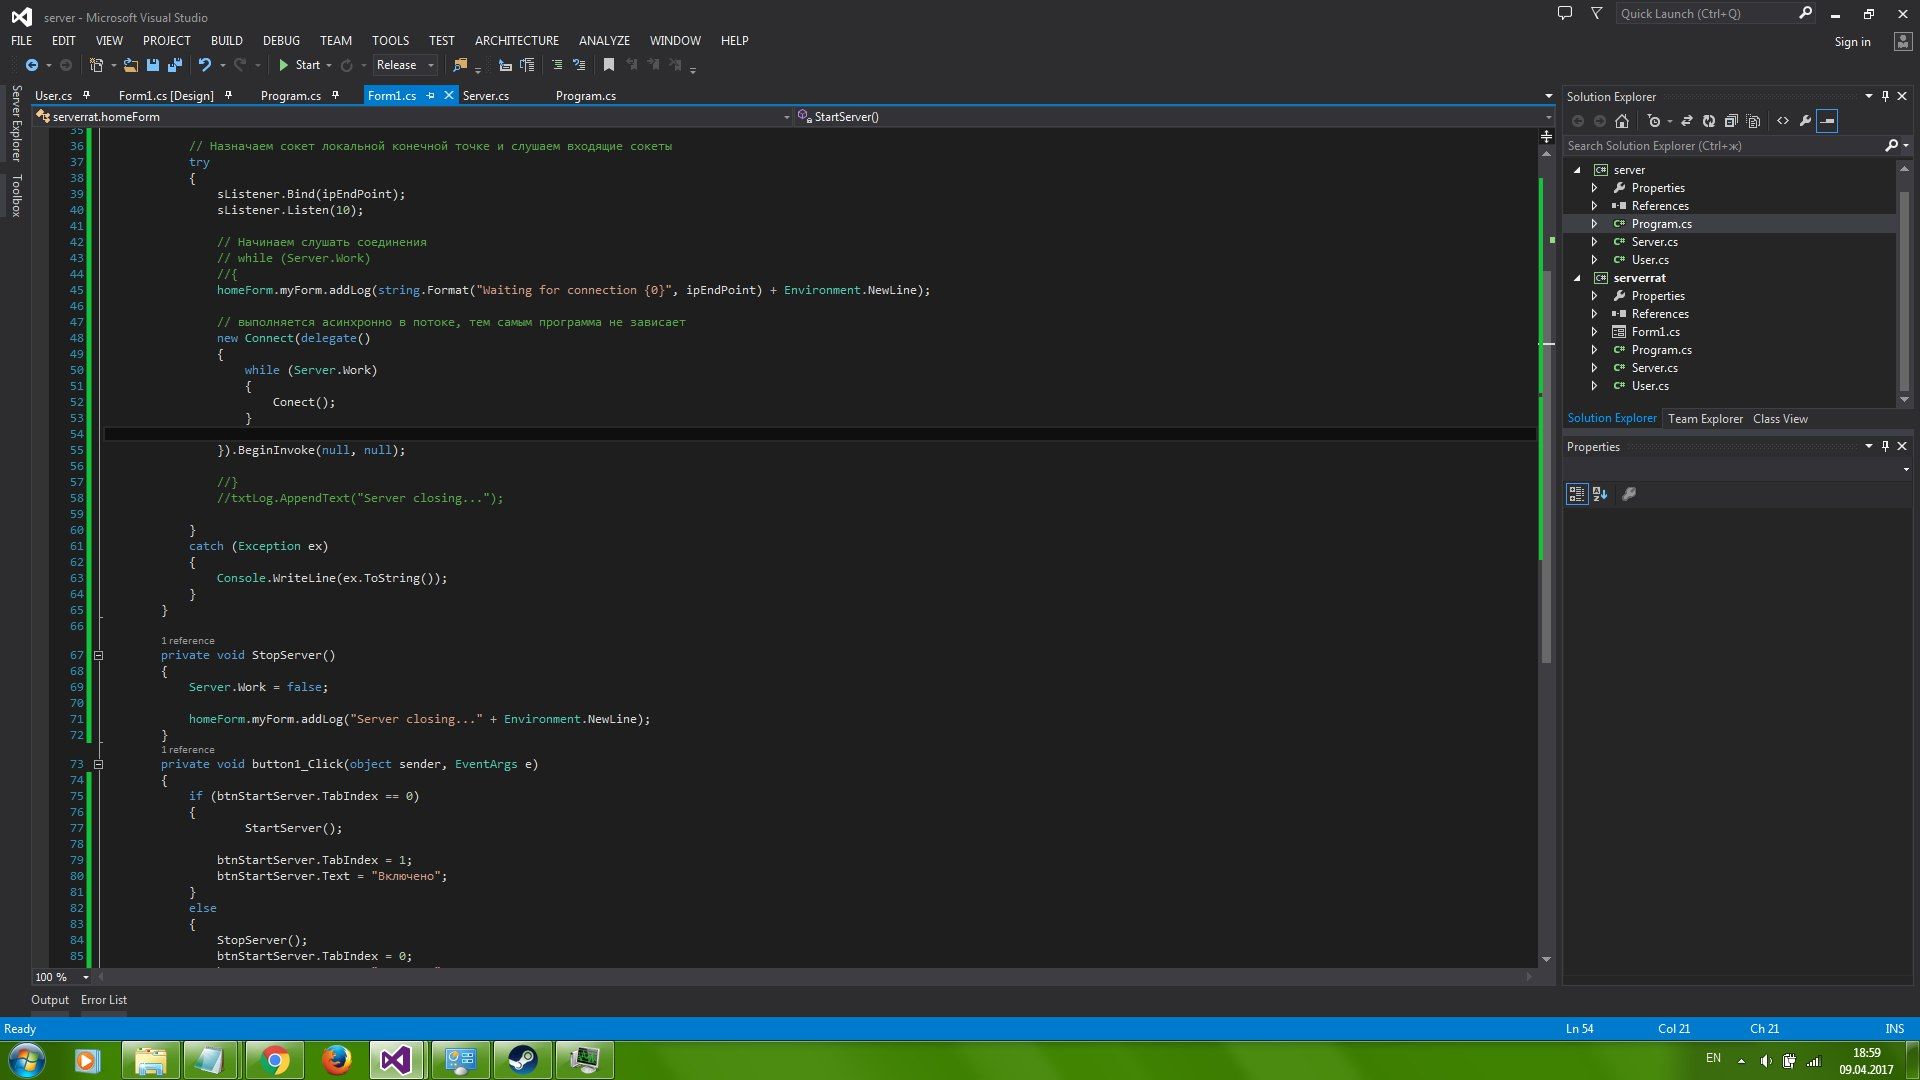Screen dimensions: 1920x1080
Task: Open the Release configuration dropdown
Action: [x=405, y=65]
